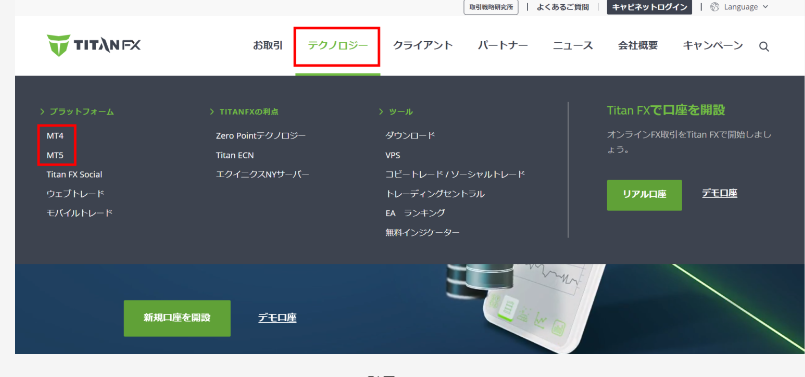Expand the Language dropdown arrow
The image size is (805, 377).
pos(765,7)
